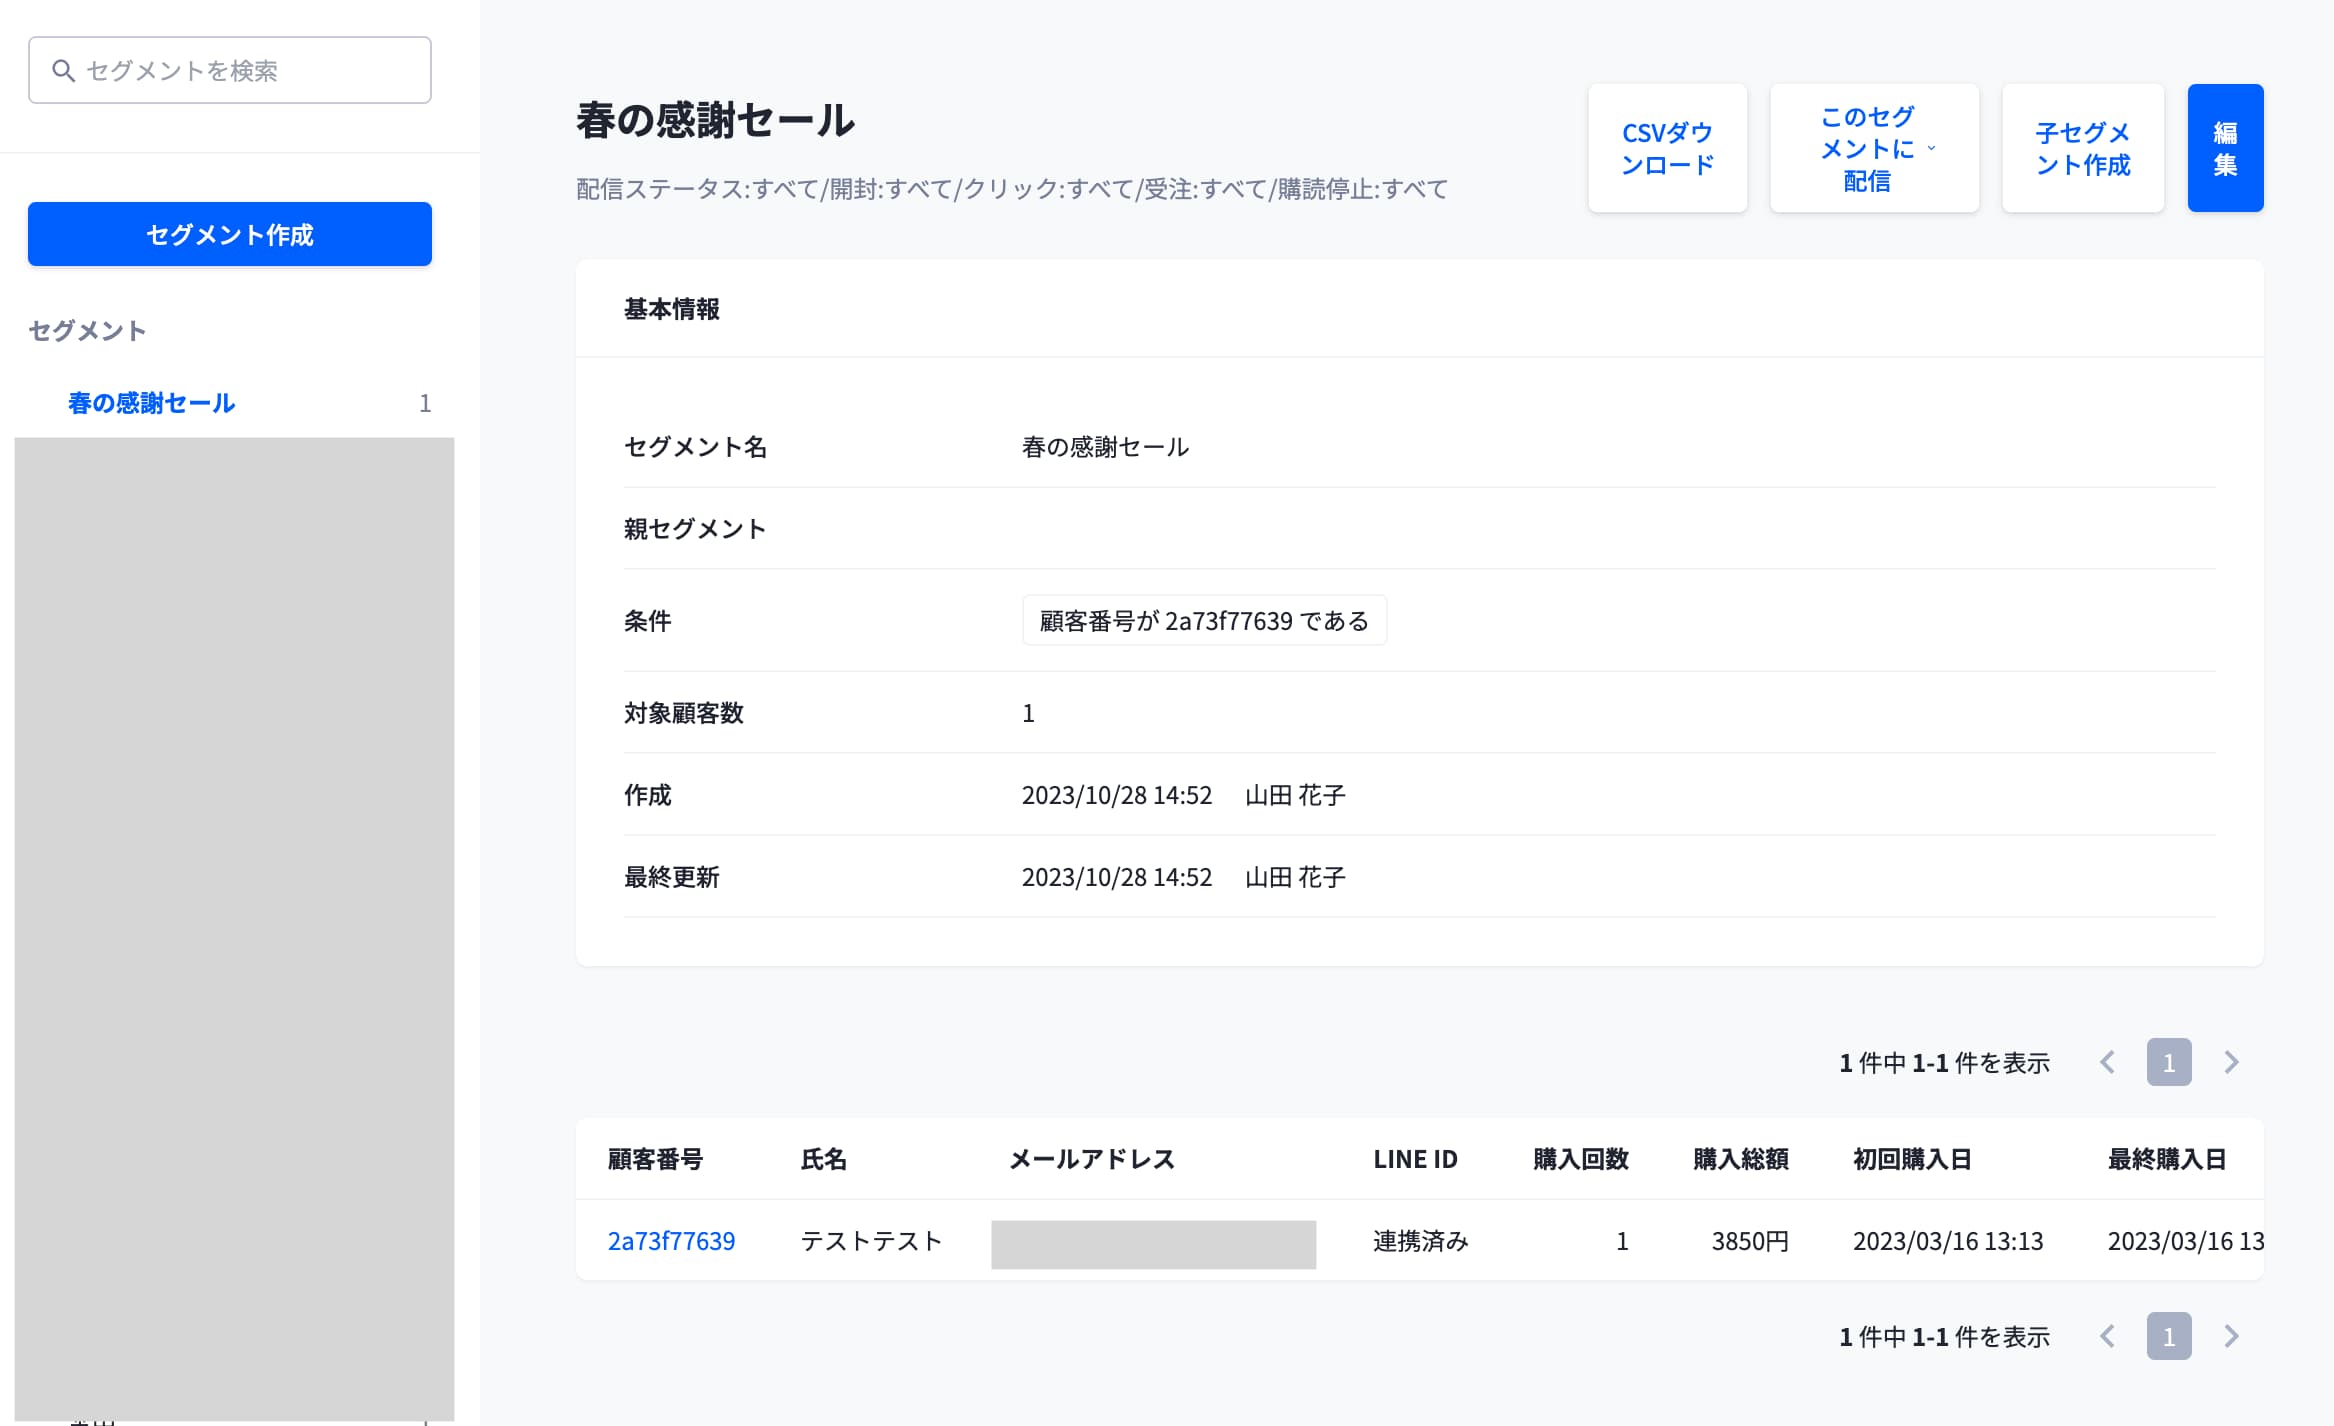Go to next page in top pagination
Viewport: 2334px width, 1426px height.
coord(2231,1062)
